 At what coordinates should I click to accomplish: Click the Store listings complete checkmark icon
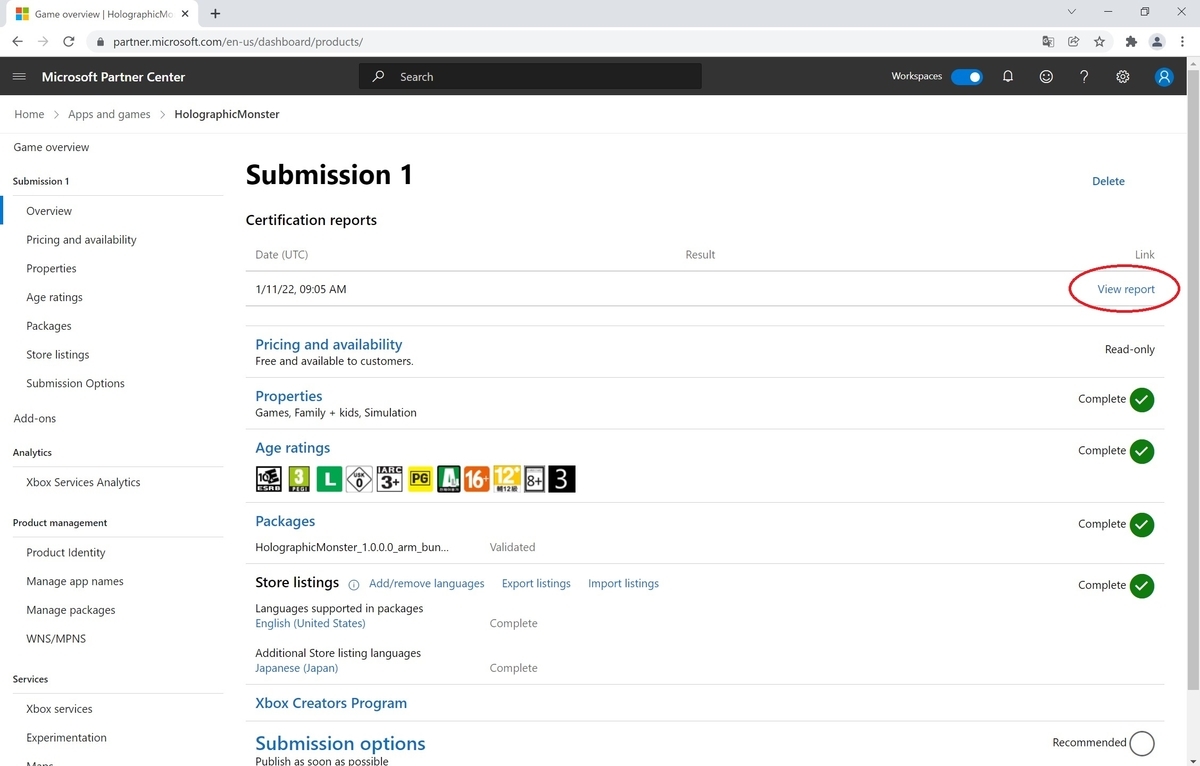coord(1142,585)
